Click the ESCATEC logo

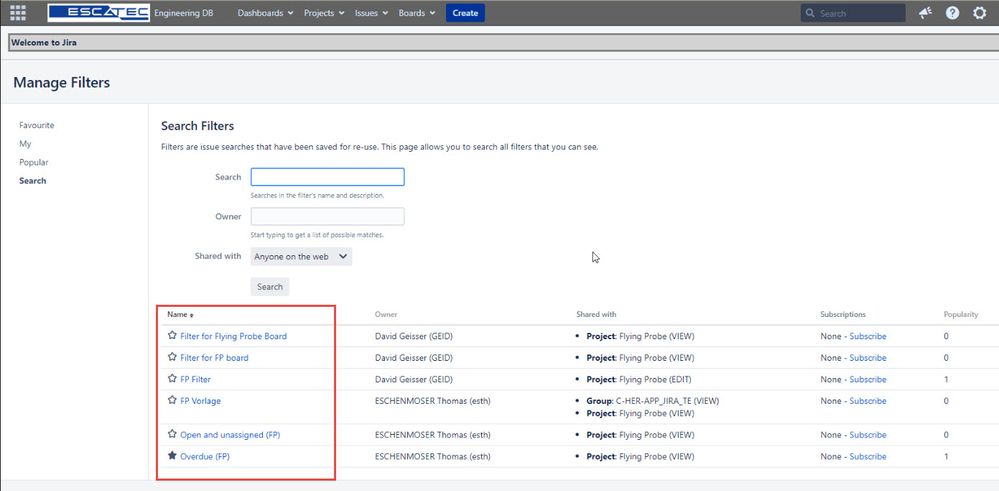coord(99,13)
